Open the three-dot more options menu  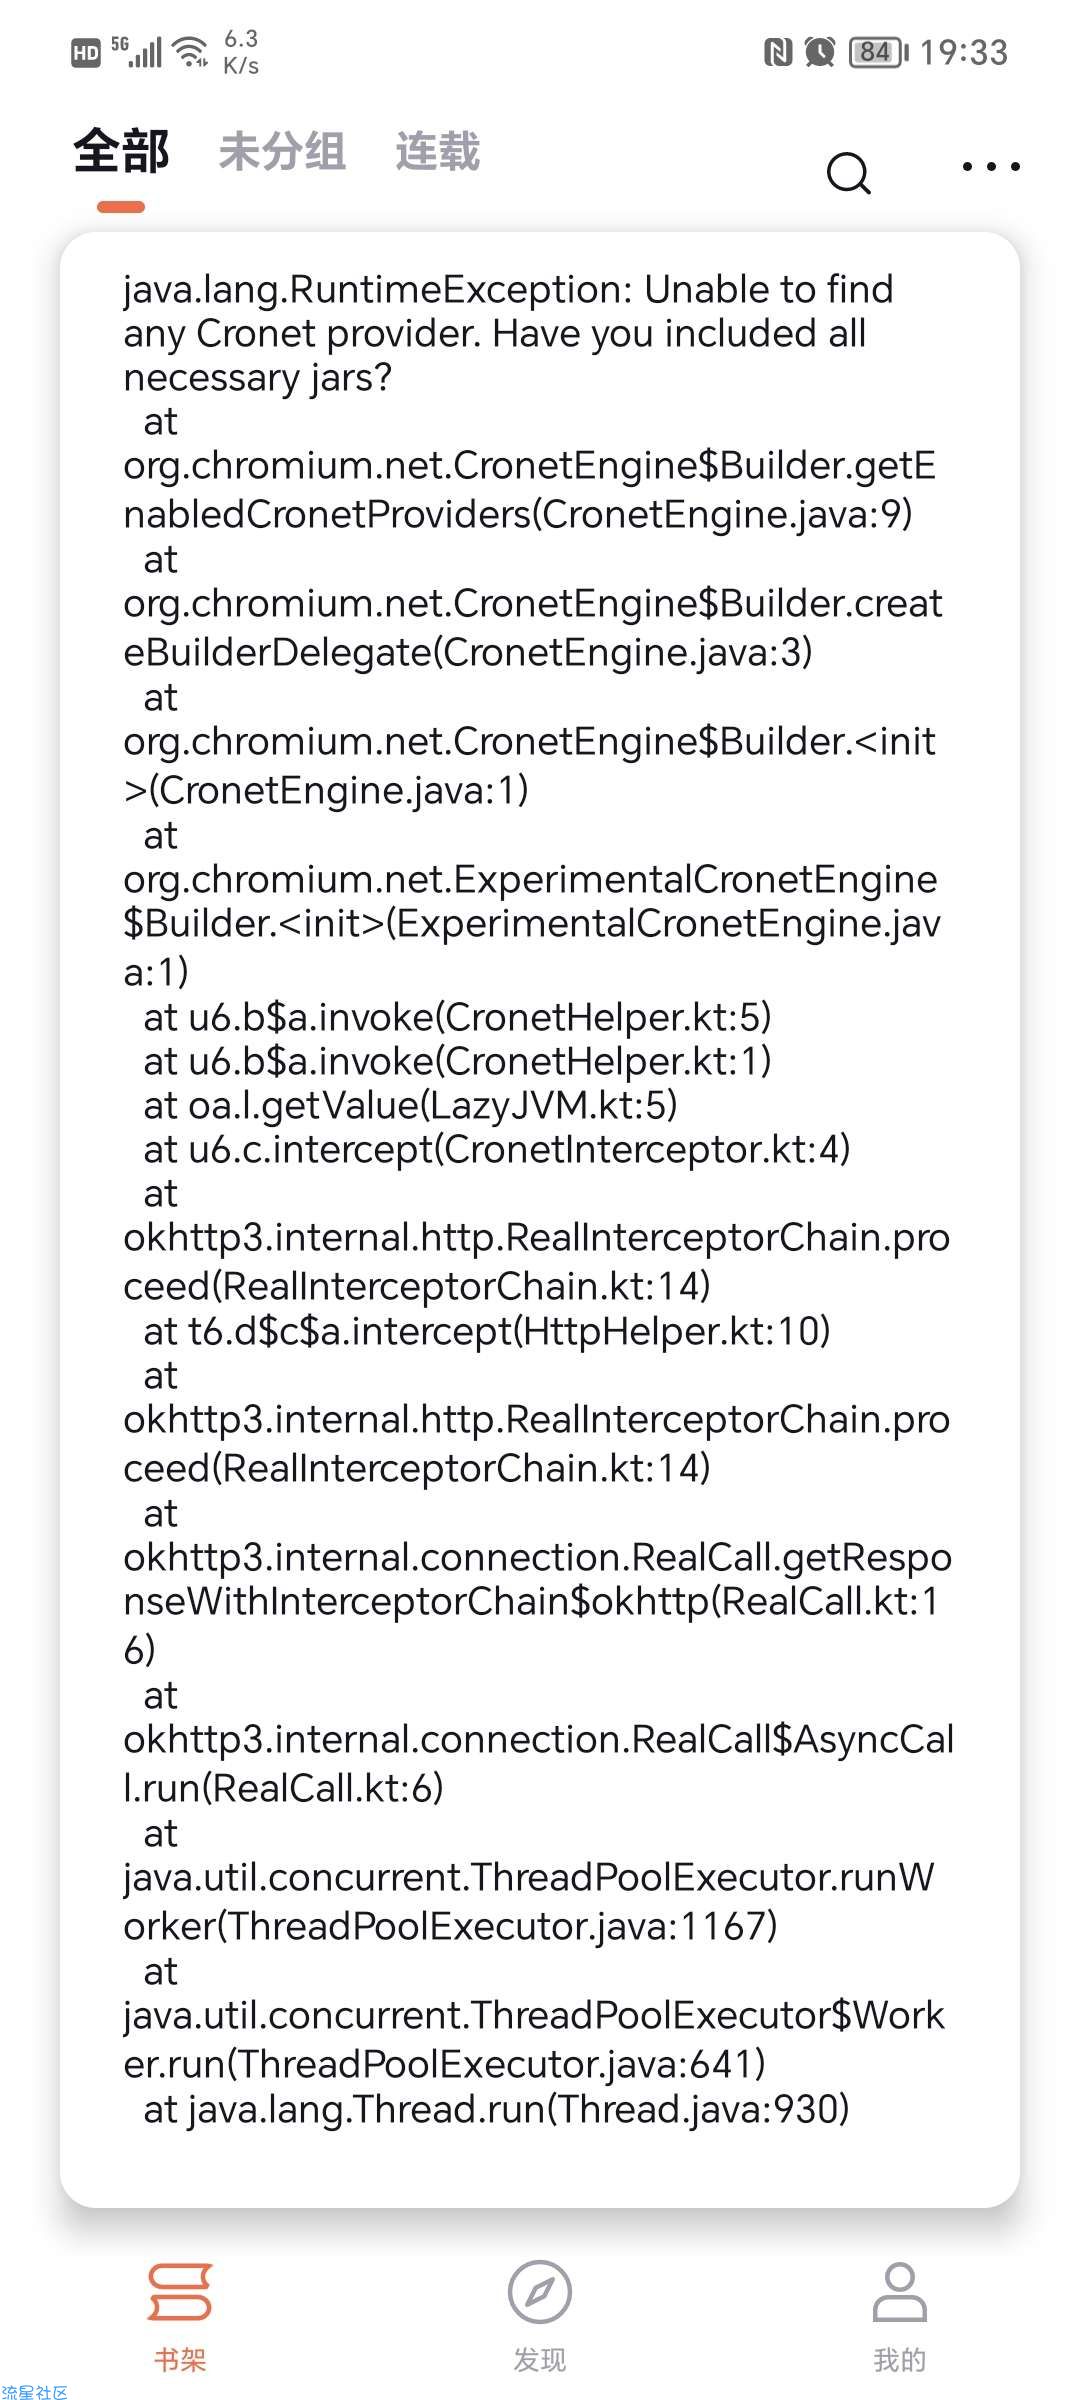pos(990,167)
